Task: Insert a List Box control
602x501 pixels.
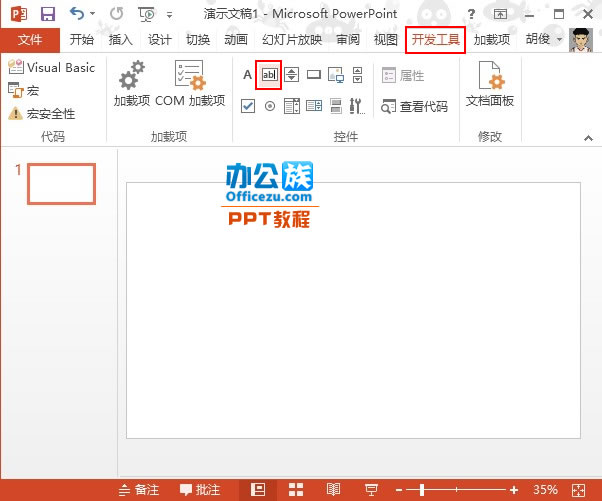Action: 314,106
